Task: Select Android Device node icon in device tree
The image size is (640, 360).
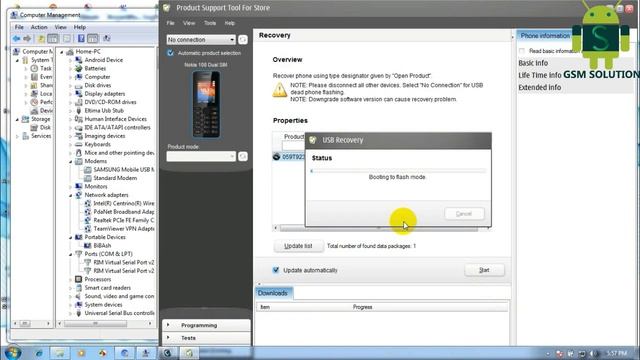Action: 79,60
